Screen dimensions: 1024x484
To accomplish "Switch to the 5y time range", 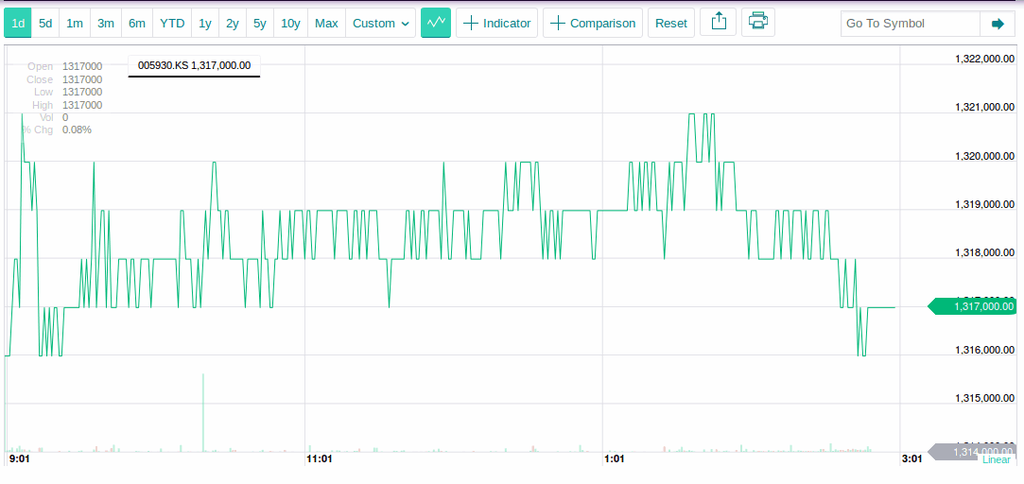I will 259,23.
